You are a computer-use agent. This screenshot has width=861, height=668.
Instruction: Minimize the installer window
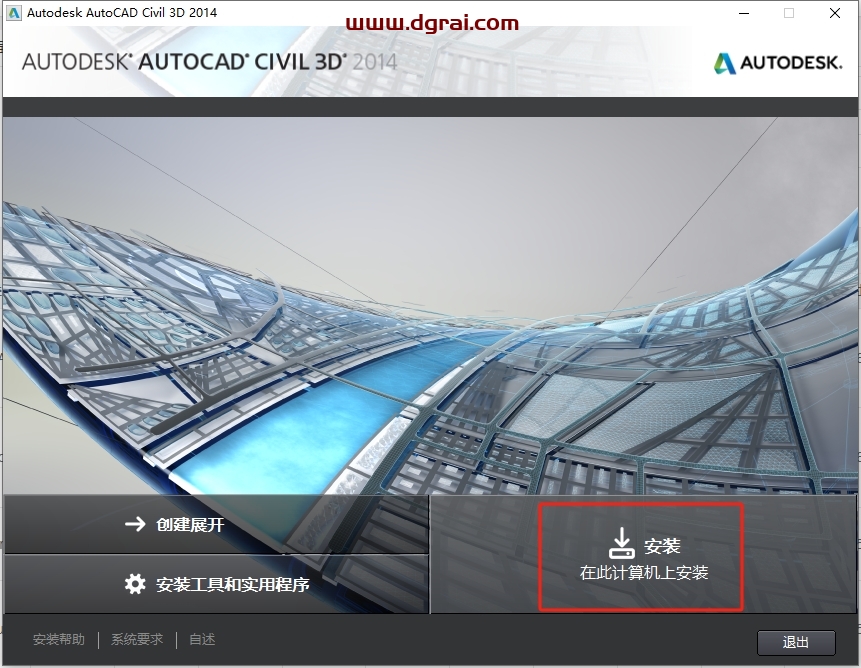pyautogui.click(x=744, y=13)
